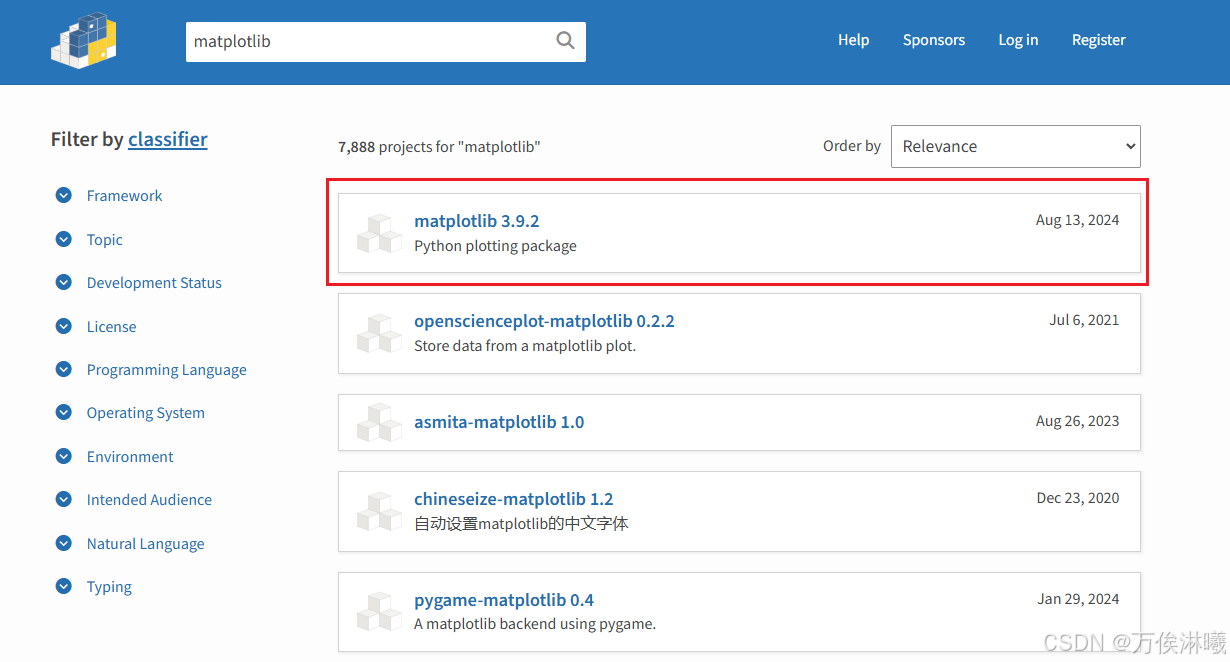Click the package icon beside chineseize-matplotlib
This screenshot has height=662, width=1230.
[x=379, y=512]
